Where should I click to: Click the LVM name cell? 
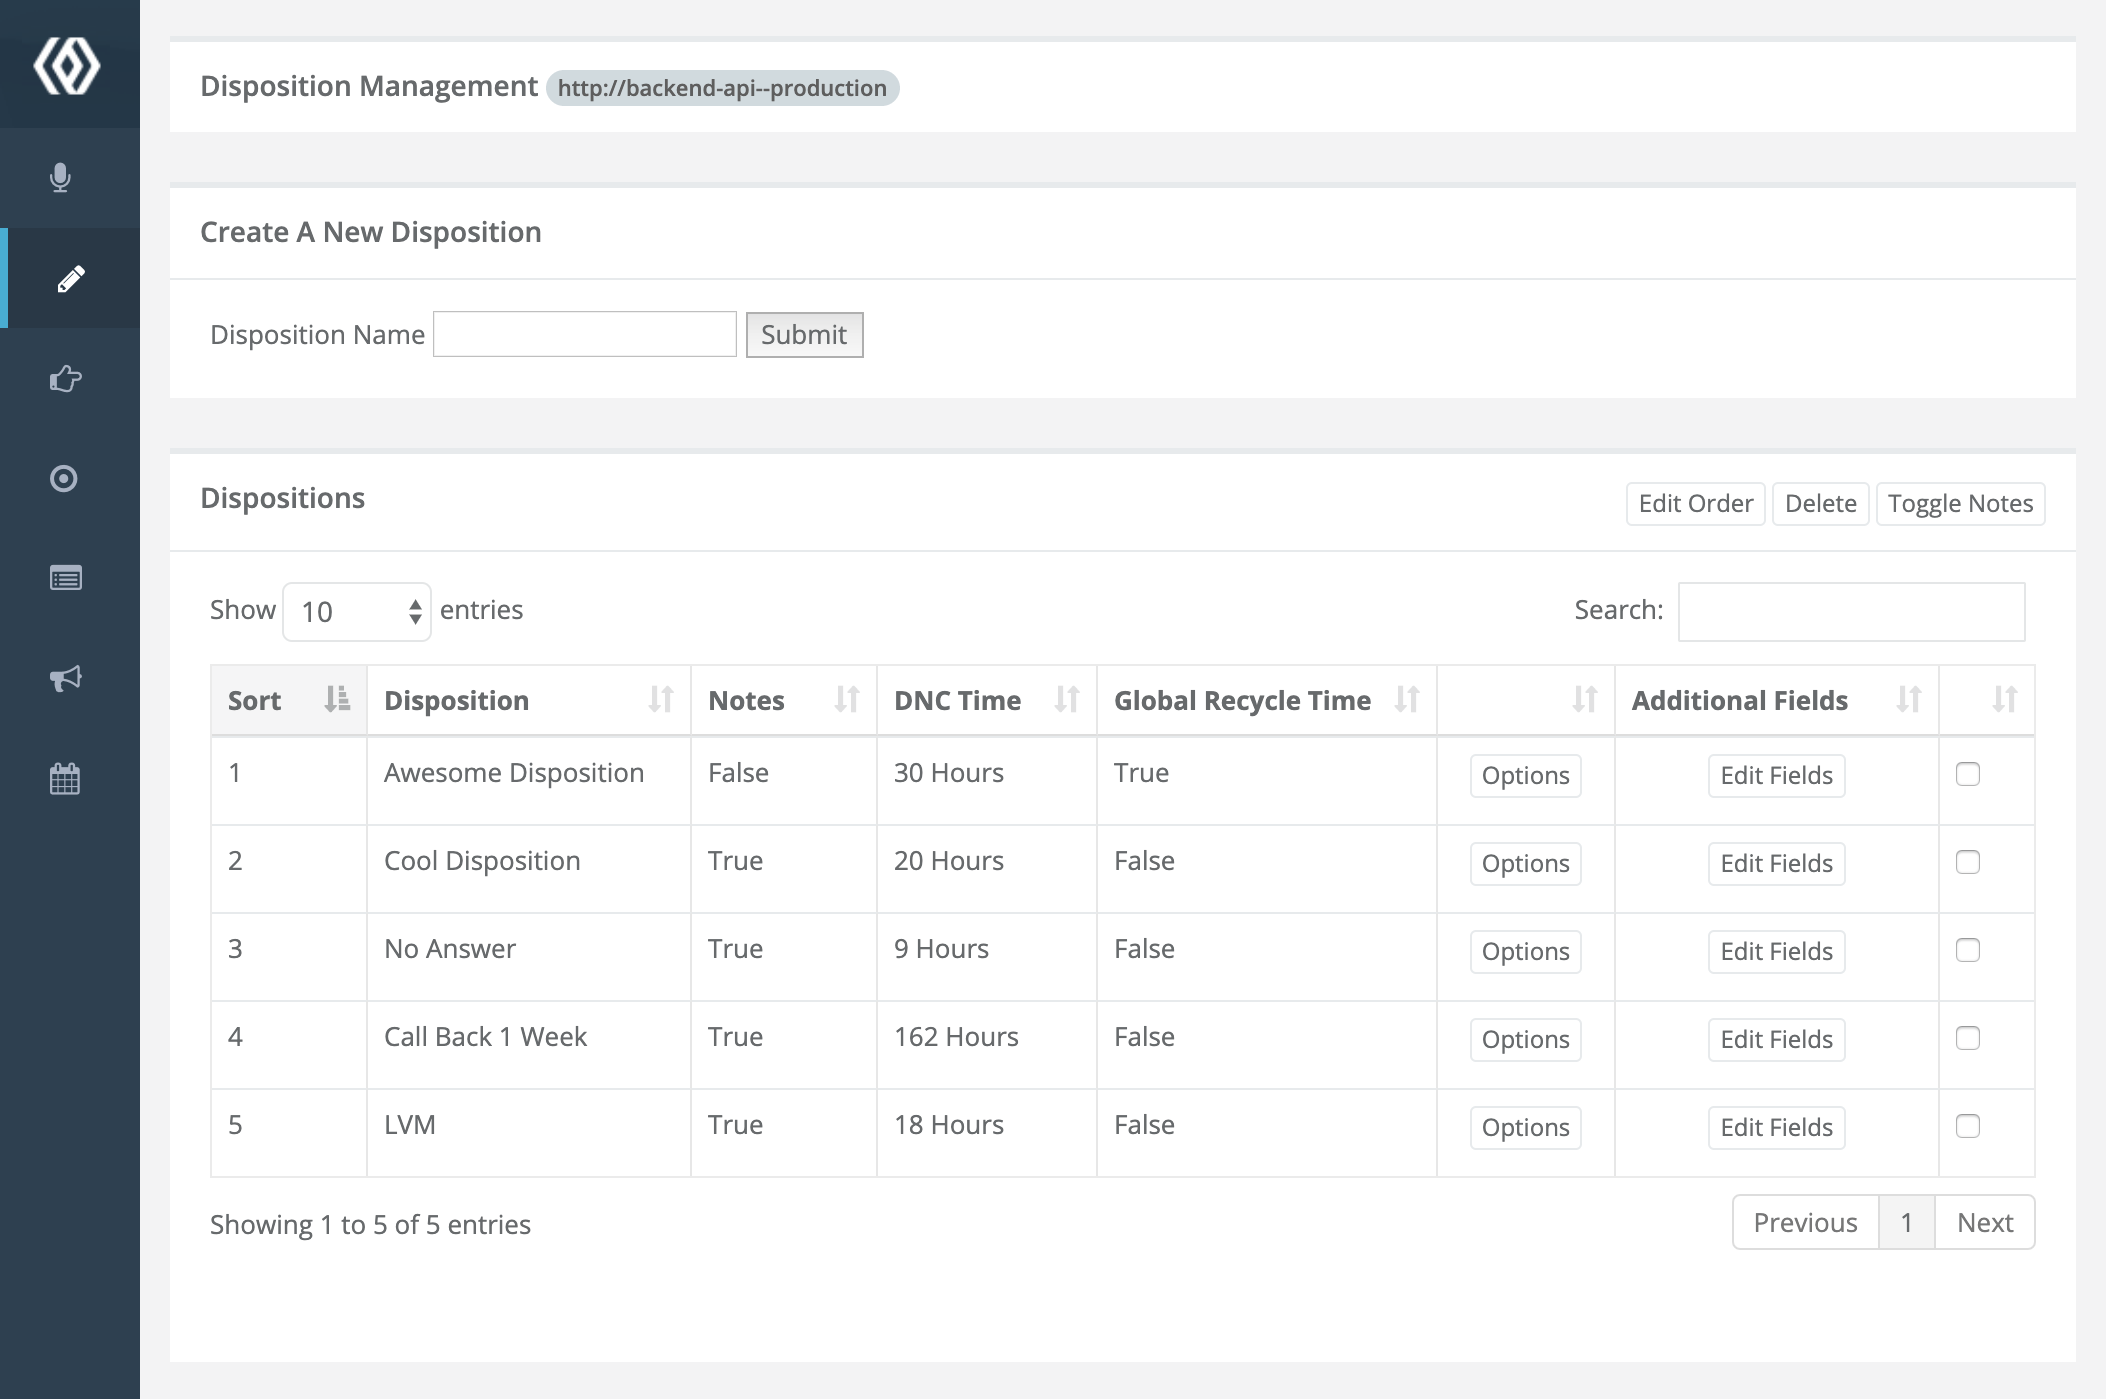(x=528, y=1133)
